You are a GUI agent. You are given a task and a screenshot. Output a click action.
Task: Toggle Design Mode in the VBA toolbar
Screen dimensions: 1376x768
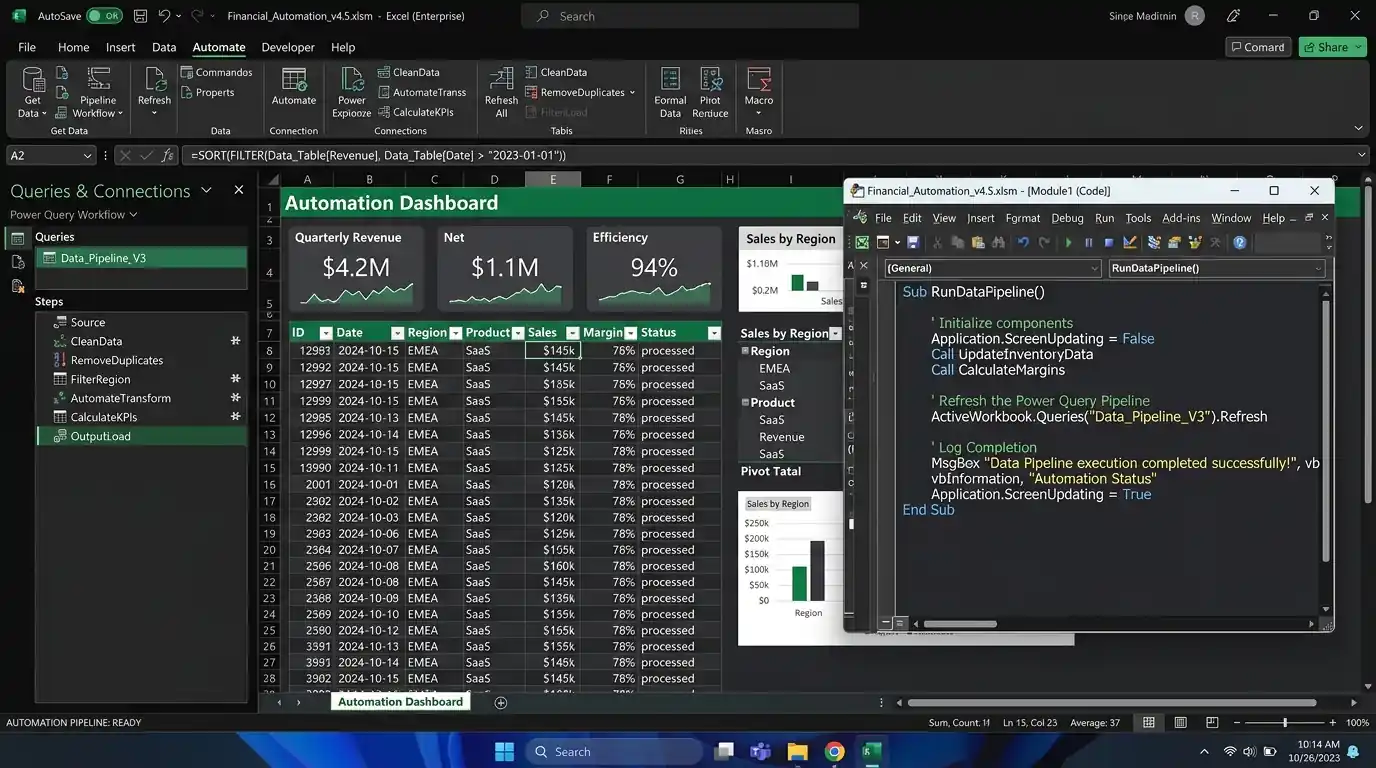coord(1130,242)
